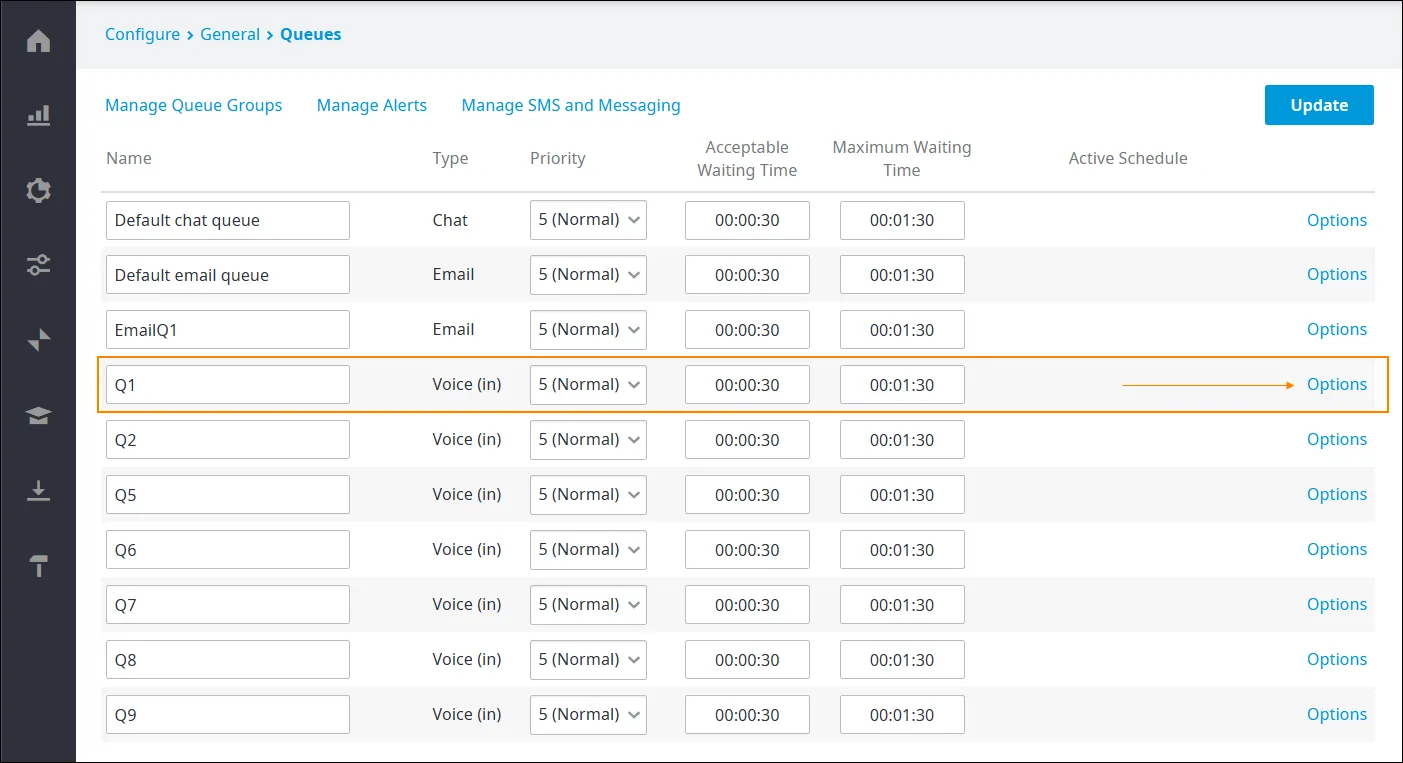Open Manage Queue Groups
Image resolution: width=1403 pixels, height=763 pixels.
[194, 105]
